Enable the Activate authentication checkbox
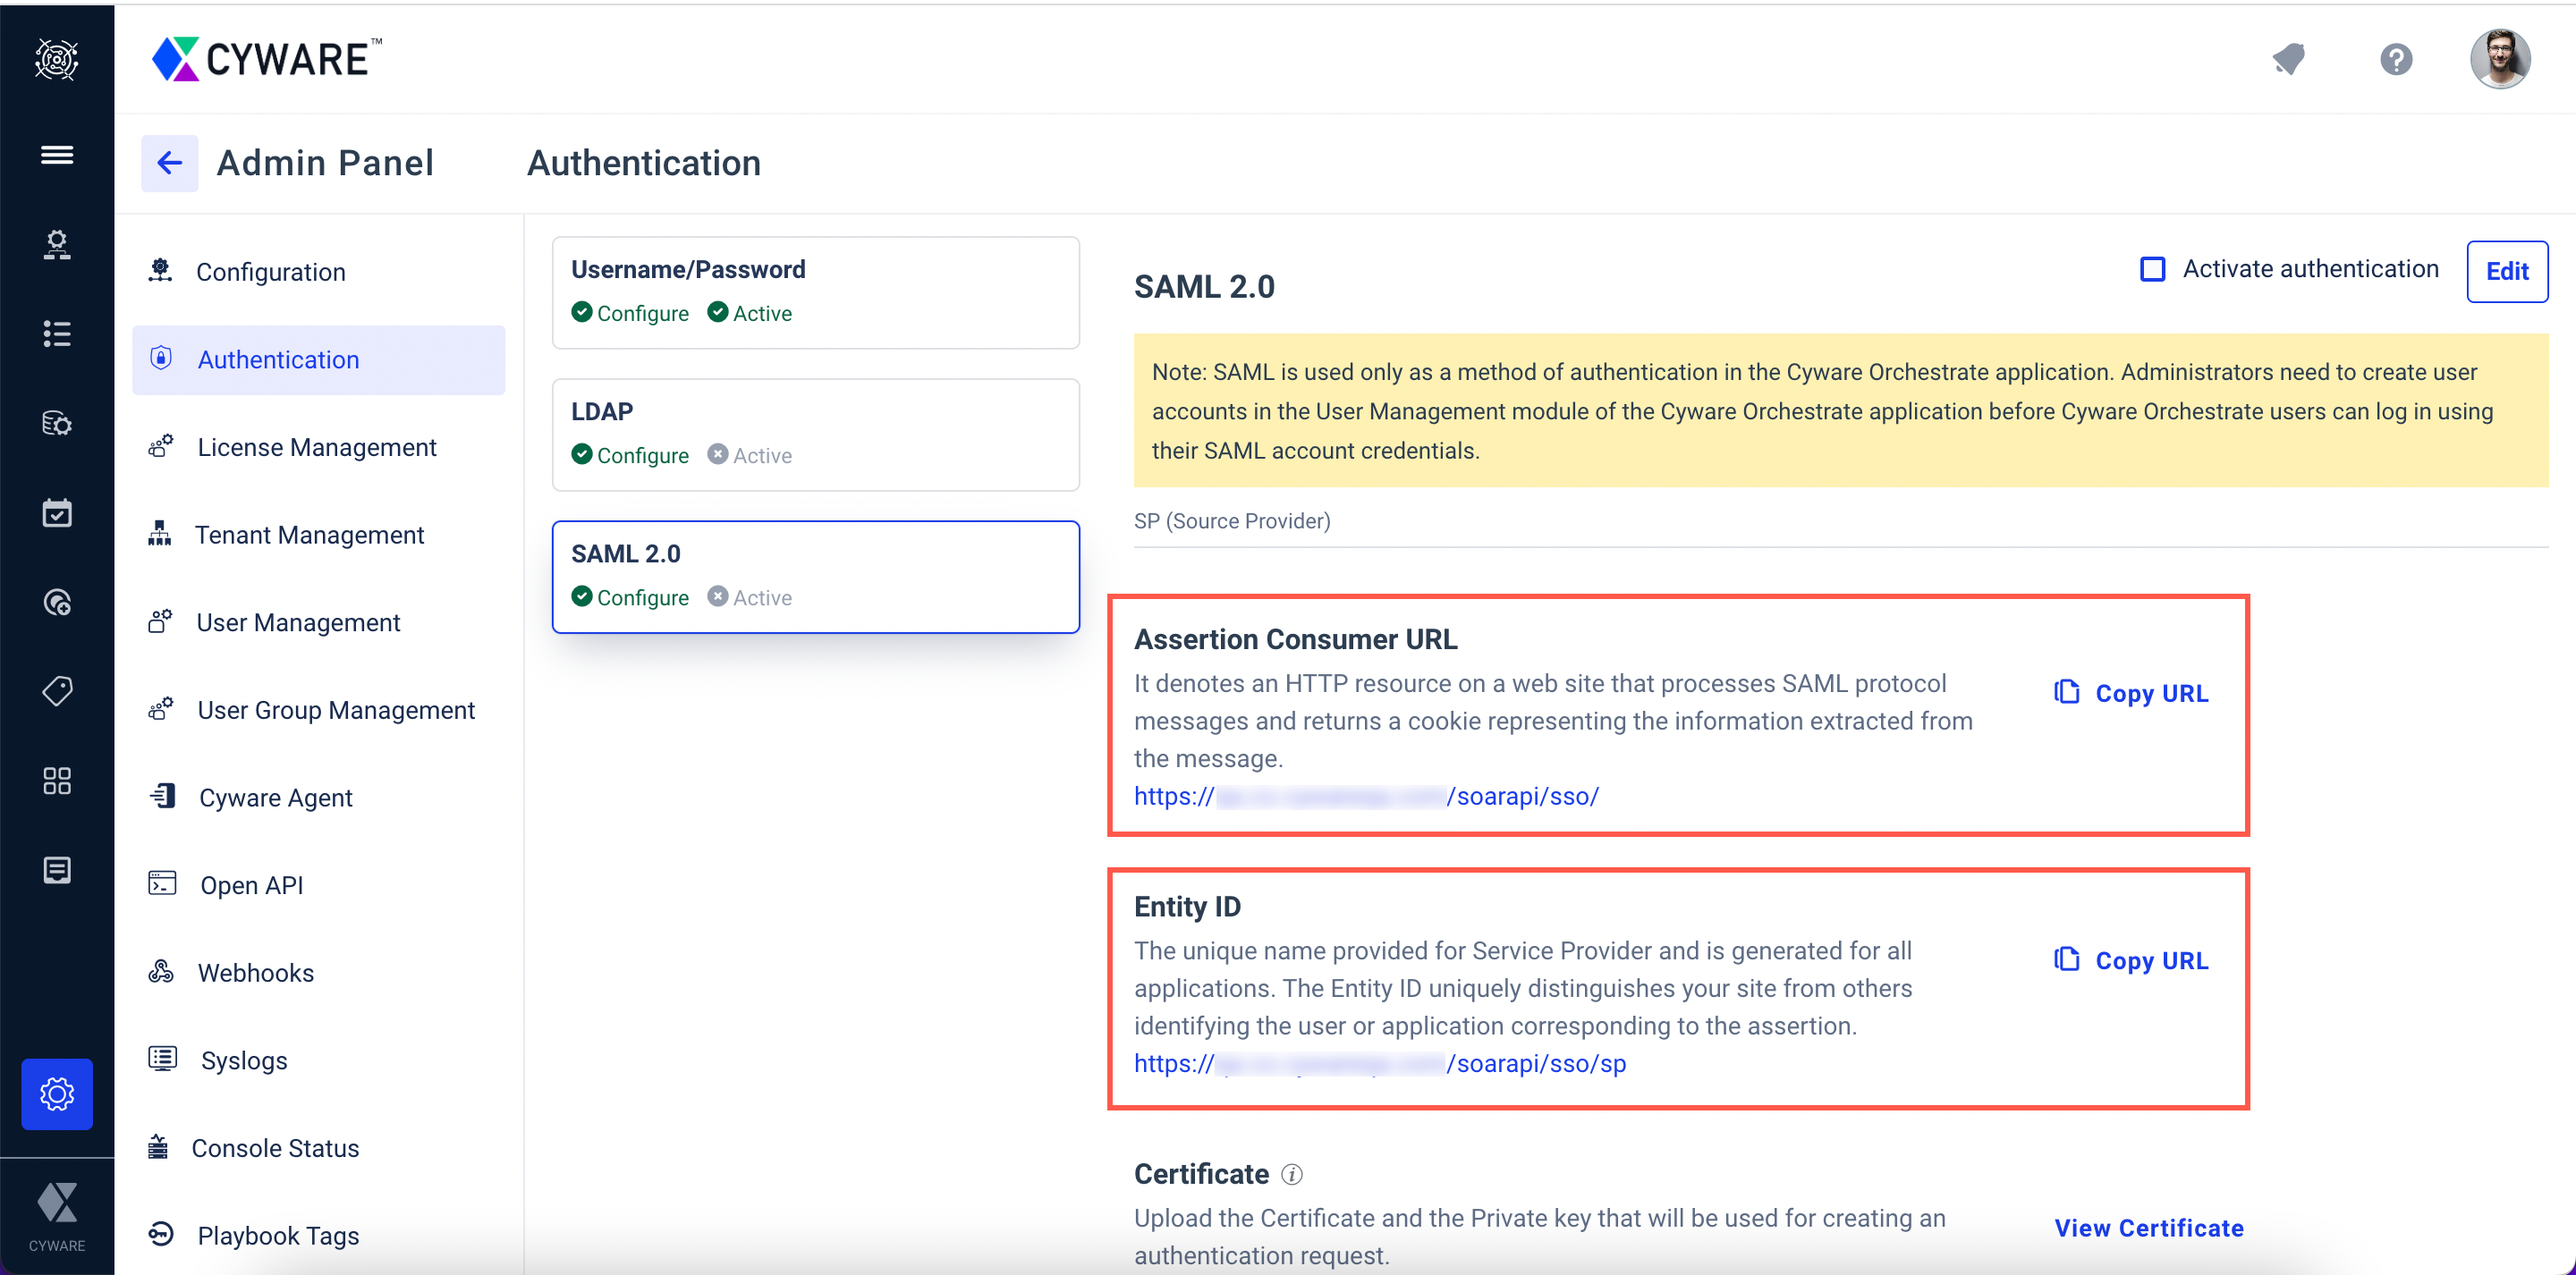 (2152, 269)
